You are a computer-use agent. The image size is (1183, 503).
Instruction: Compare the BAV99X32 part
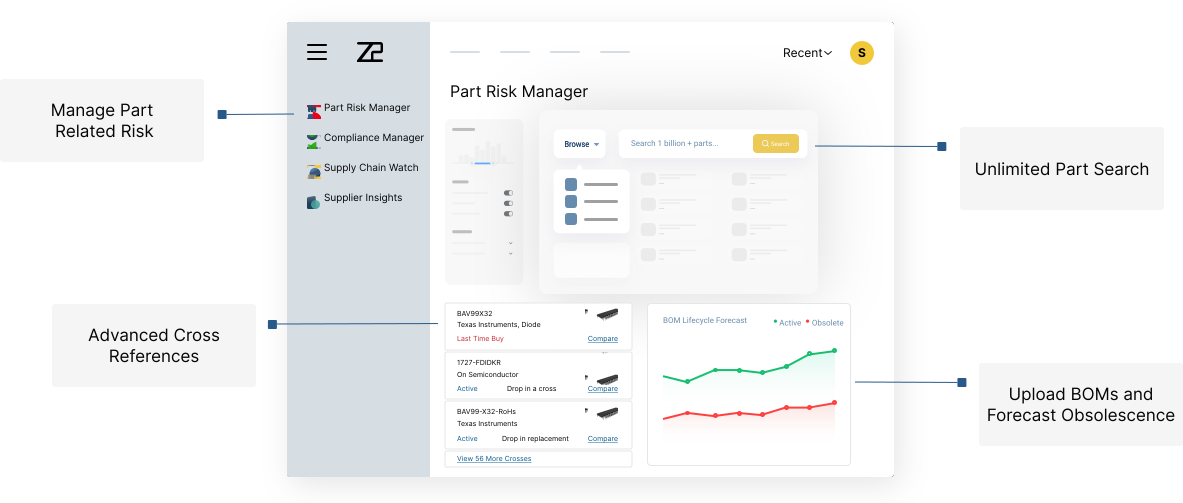[x=602, y=339]
